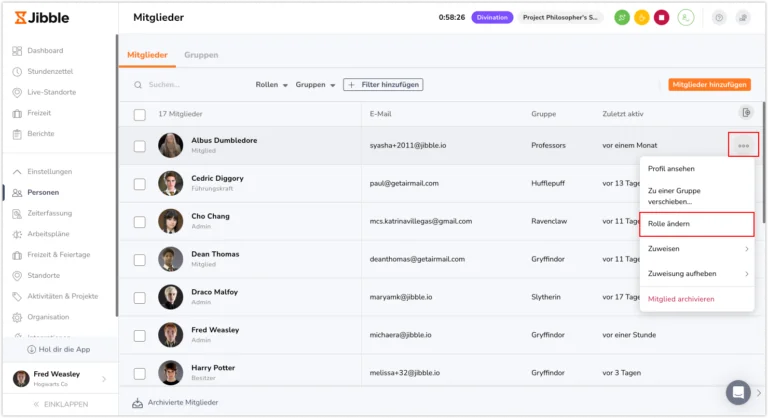Screen dimensions: 768x418
Task: Tick the checkbox for Harry Potter
Action: [x=140, y=373]
